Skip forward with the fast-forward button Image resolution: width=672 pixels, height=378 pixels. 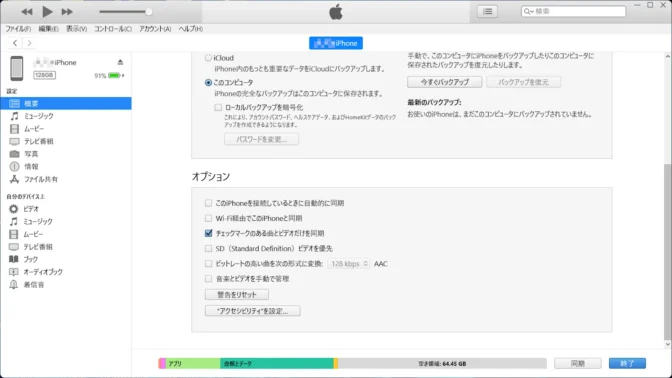pos(67,12)
